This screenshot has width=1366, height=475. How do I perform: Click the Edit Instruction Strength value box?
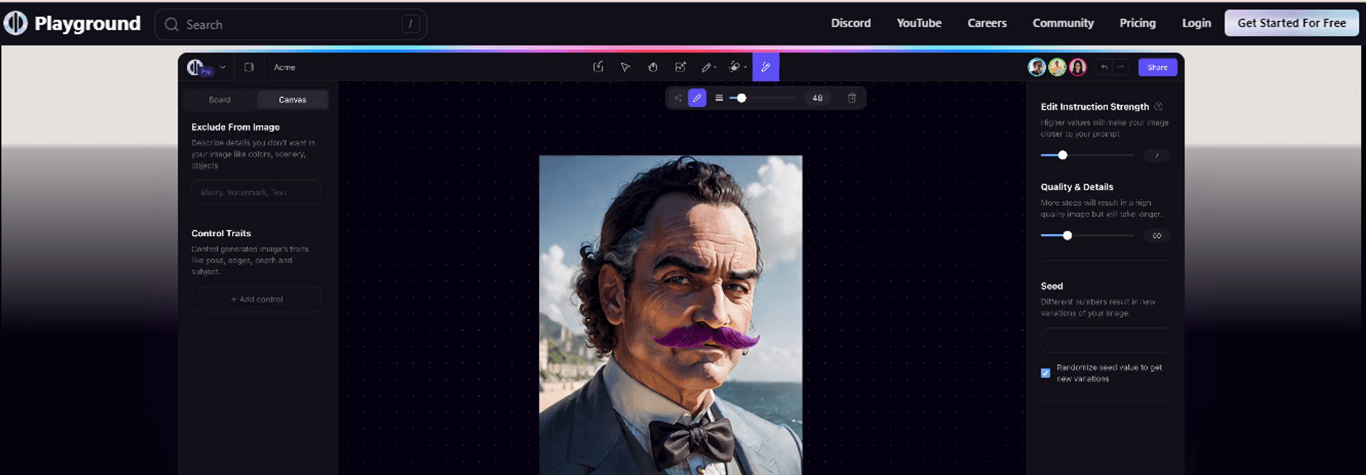coord(1157,155)
